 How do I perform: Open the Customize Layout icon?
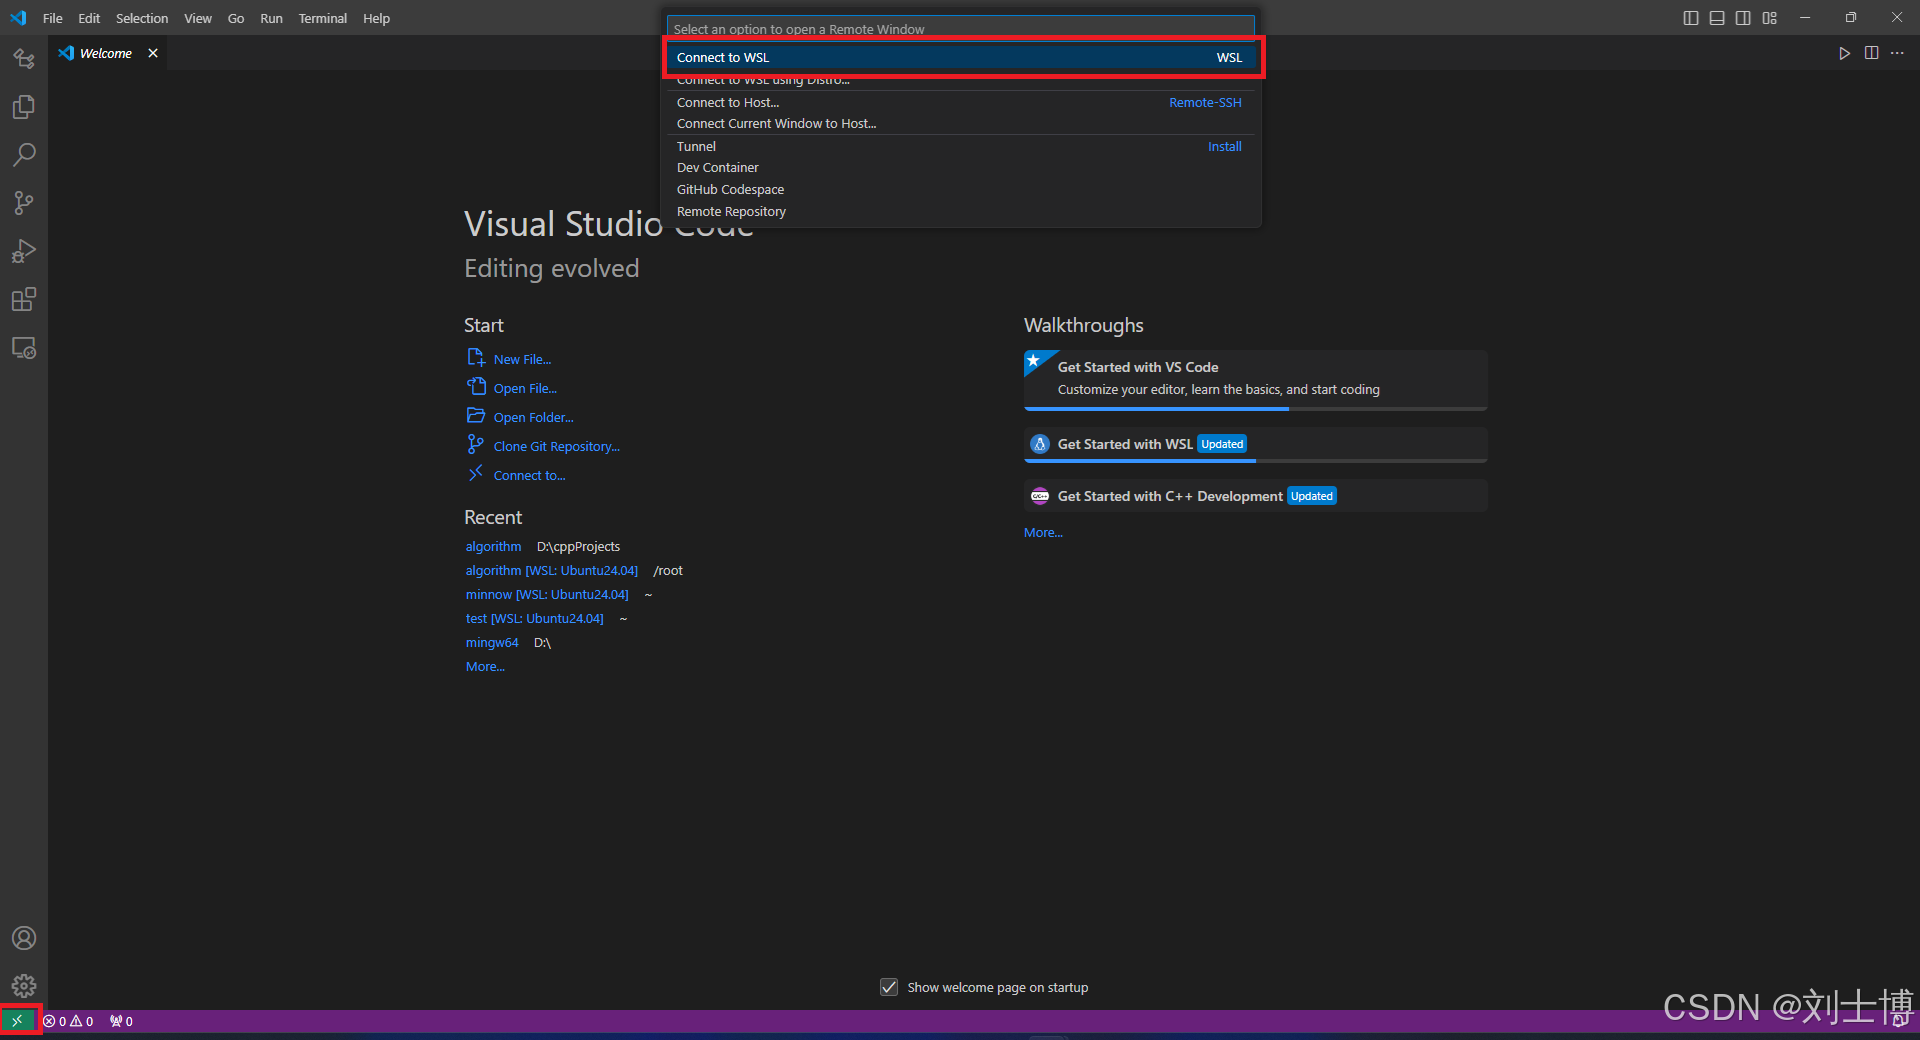(x=1770, y=18)
